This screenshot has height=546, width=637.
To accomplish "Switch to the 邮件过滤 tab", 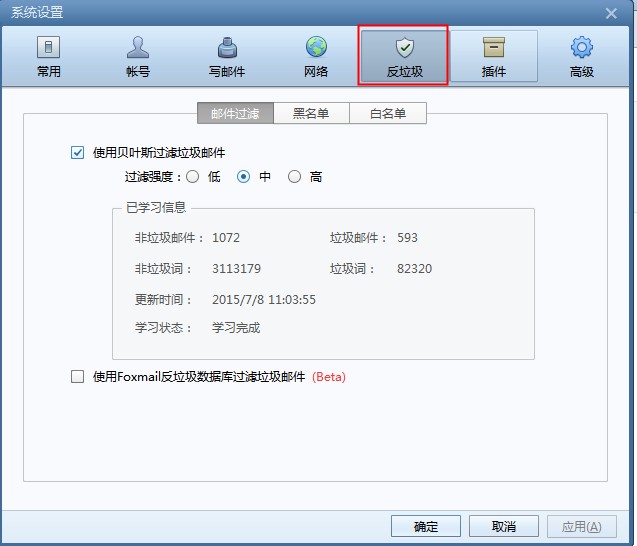I will (x=235, y=114).
